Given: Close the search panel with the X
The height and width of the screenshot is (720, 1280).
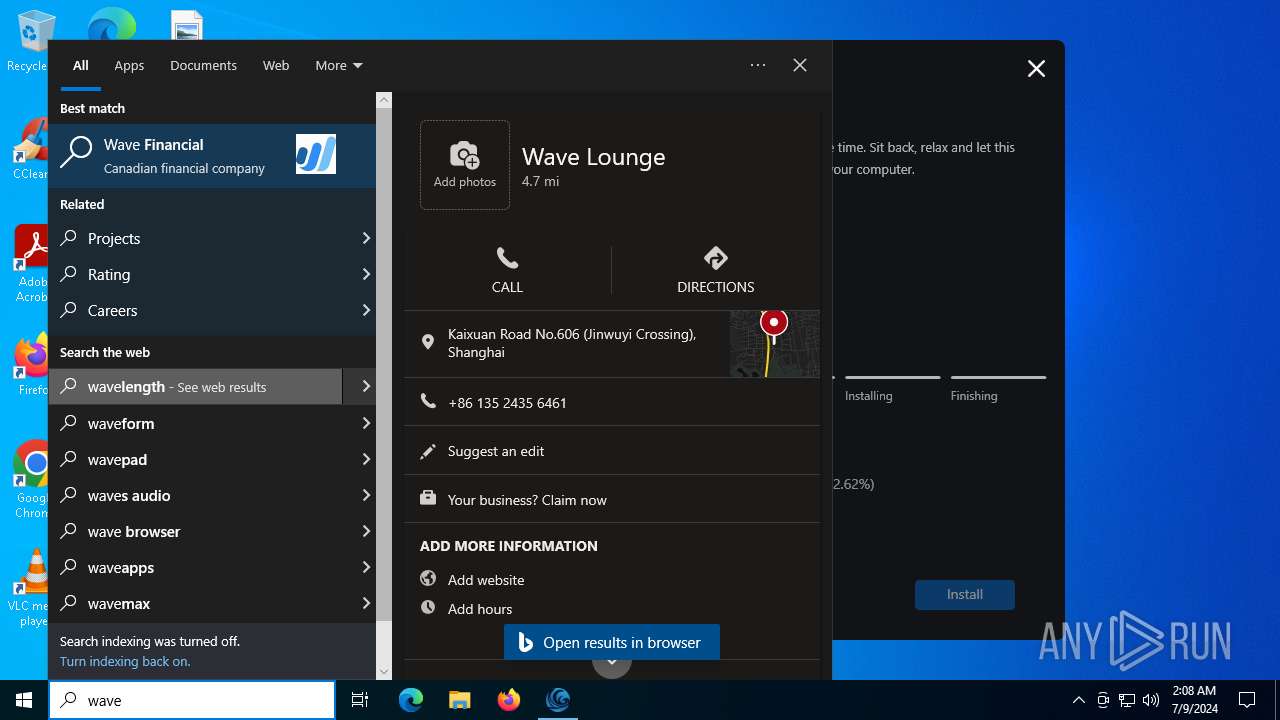Looking at the screenshot, I should pyautogui.click(x=800, y=65).
